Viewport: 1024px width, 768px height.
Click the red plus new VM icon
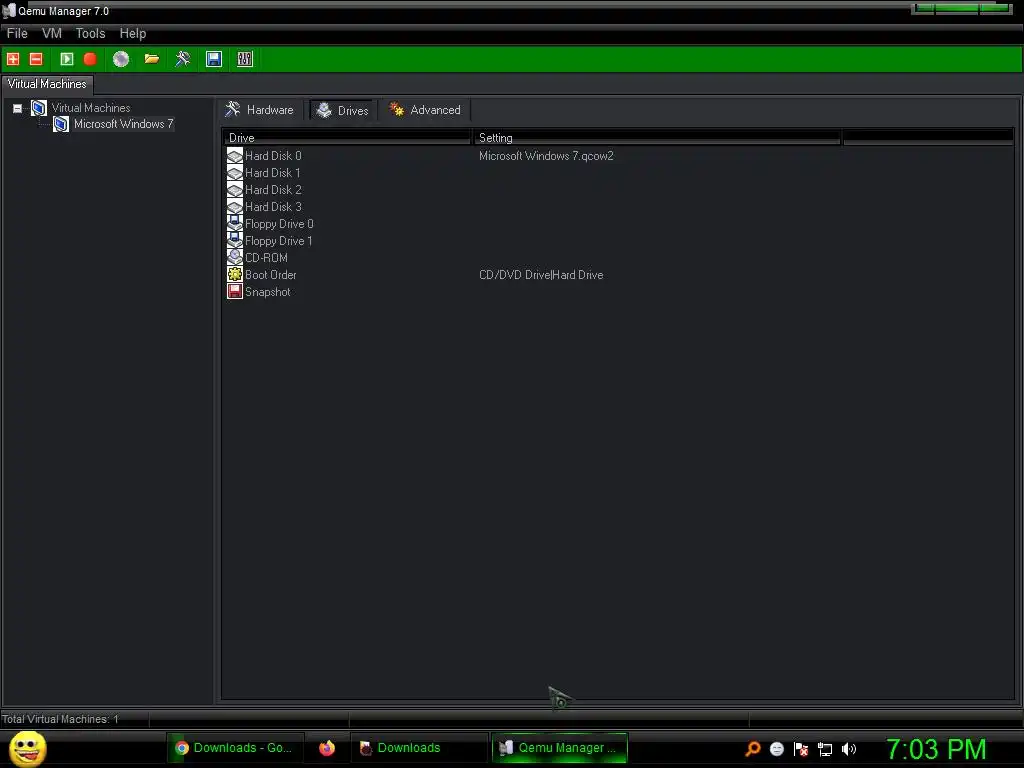[x=13, y=59]
